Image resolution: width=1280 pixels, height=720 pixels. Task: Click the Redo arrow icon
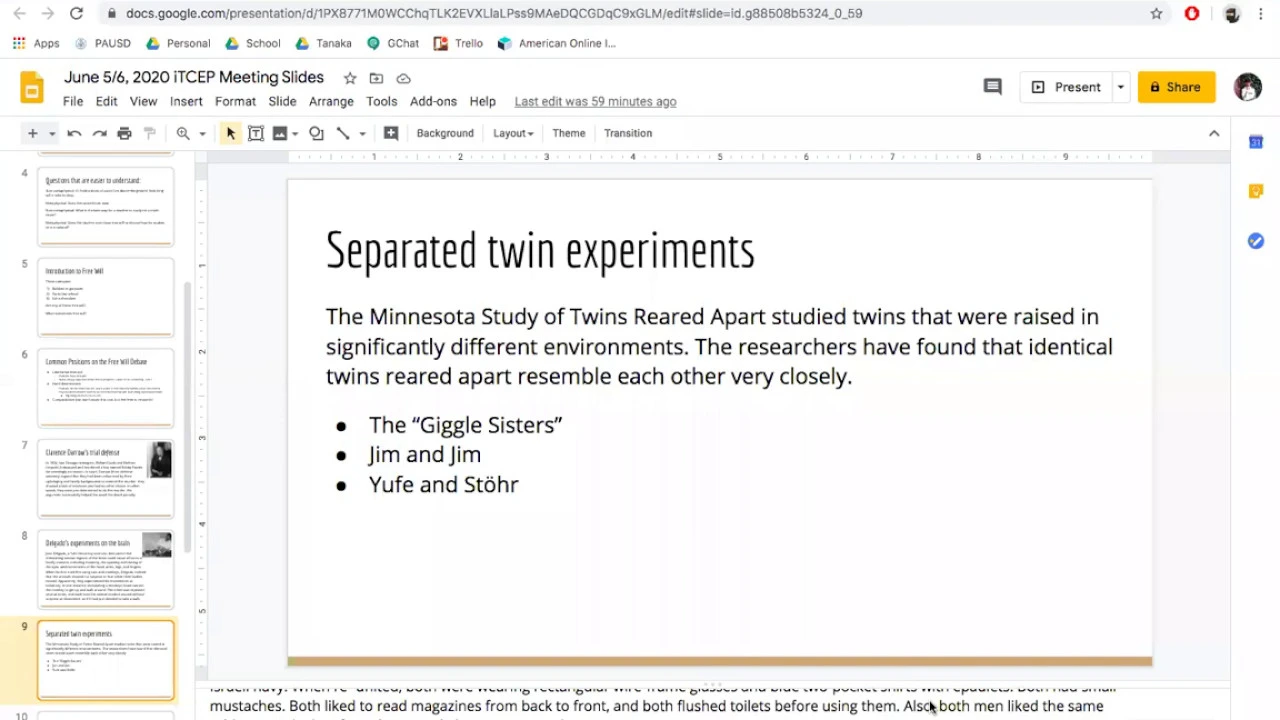[x=99, y=133]
